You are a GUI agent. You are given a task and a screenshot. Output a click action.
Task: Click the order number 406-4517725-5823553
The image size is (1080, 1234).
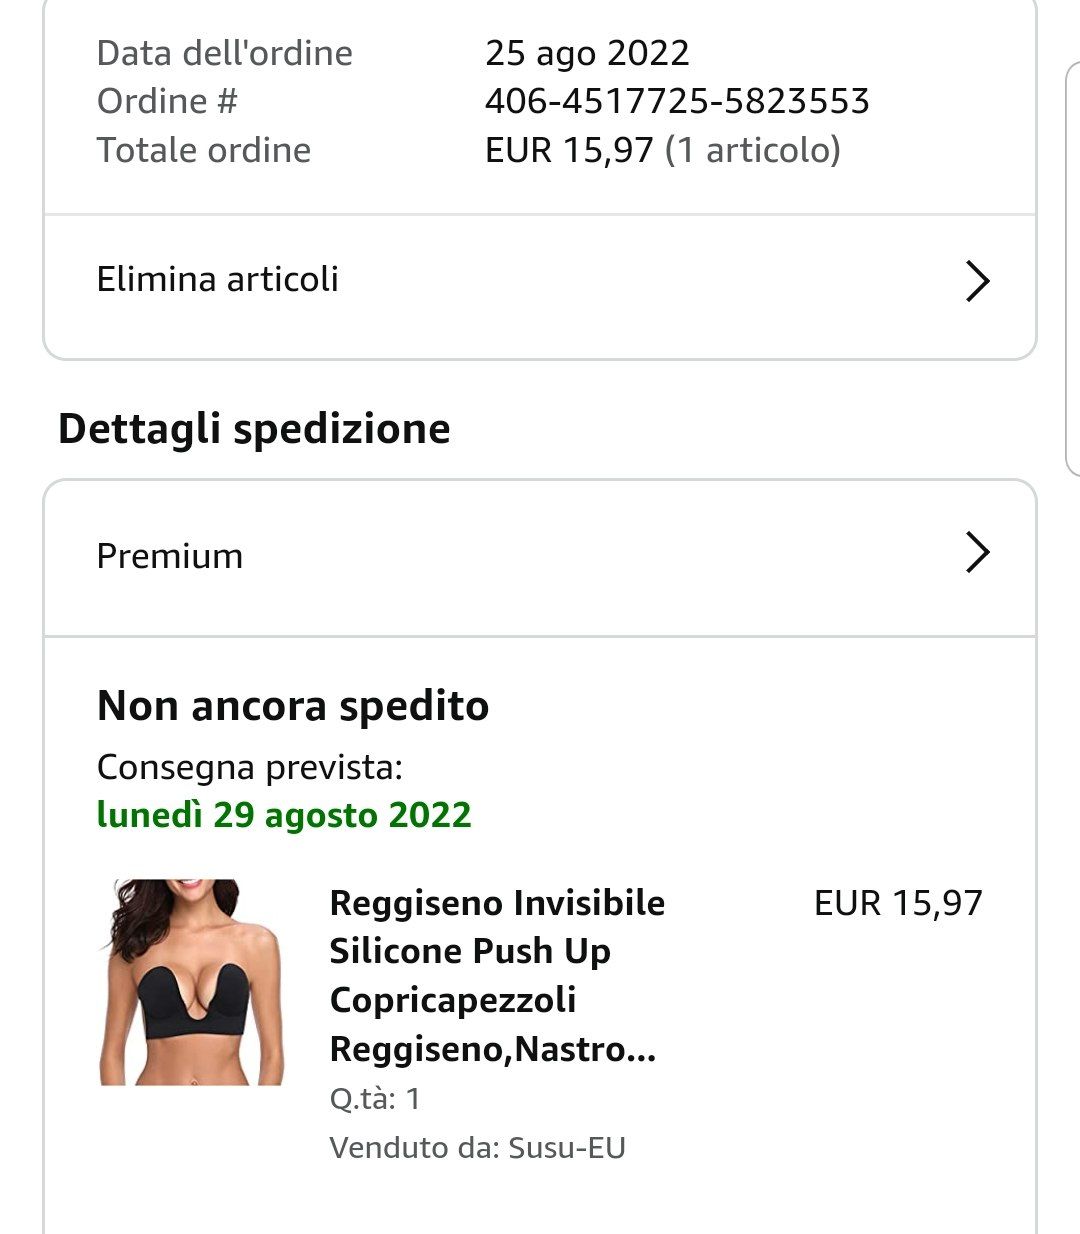click(x=677, y=101)
